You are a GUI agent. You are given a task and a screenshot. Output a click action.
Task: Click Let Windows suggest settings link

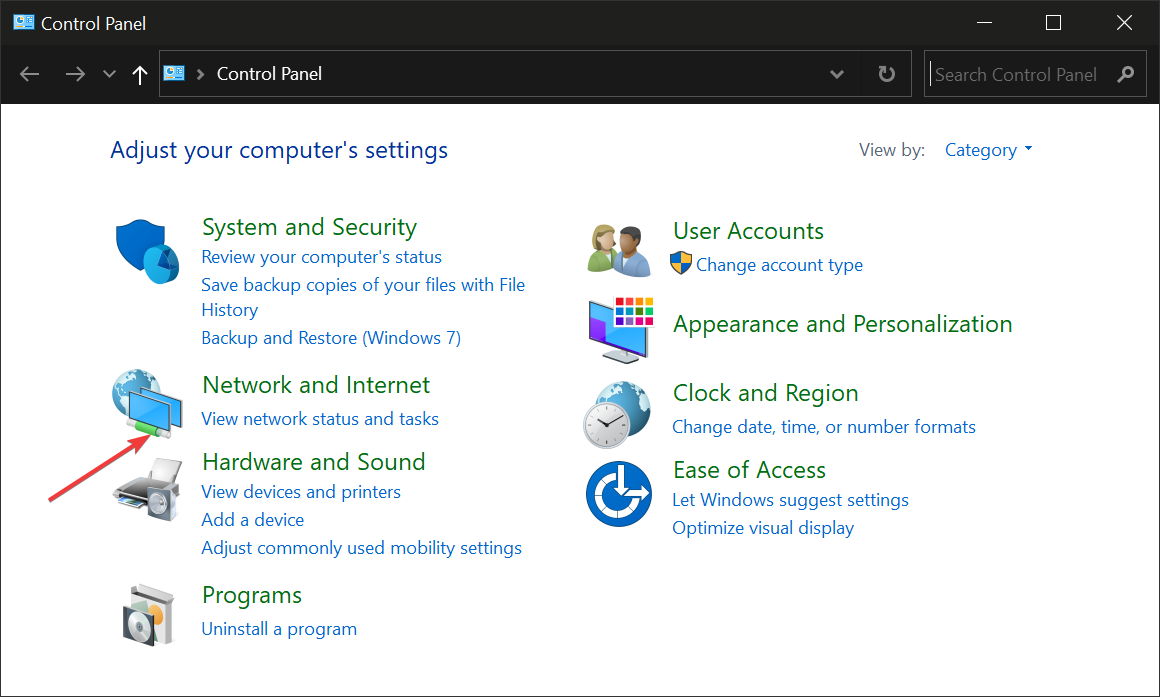[790, 500]
